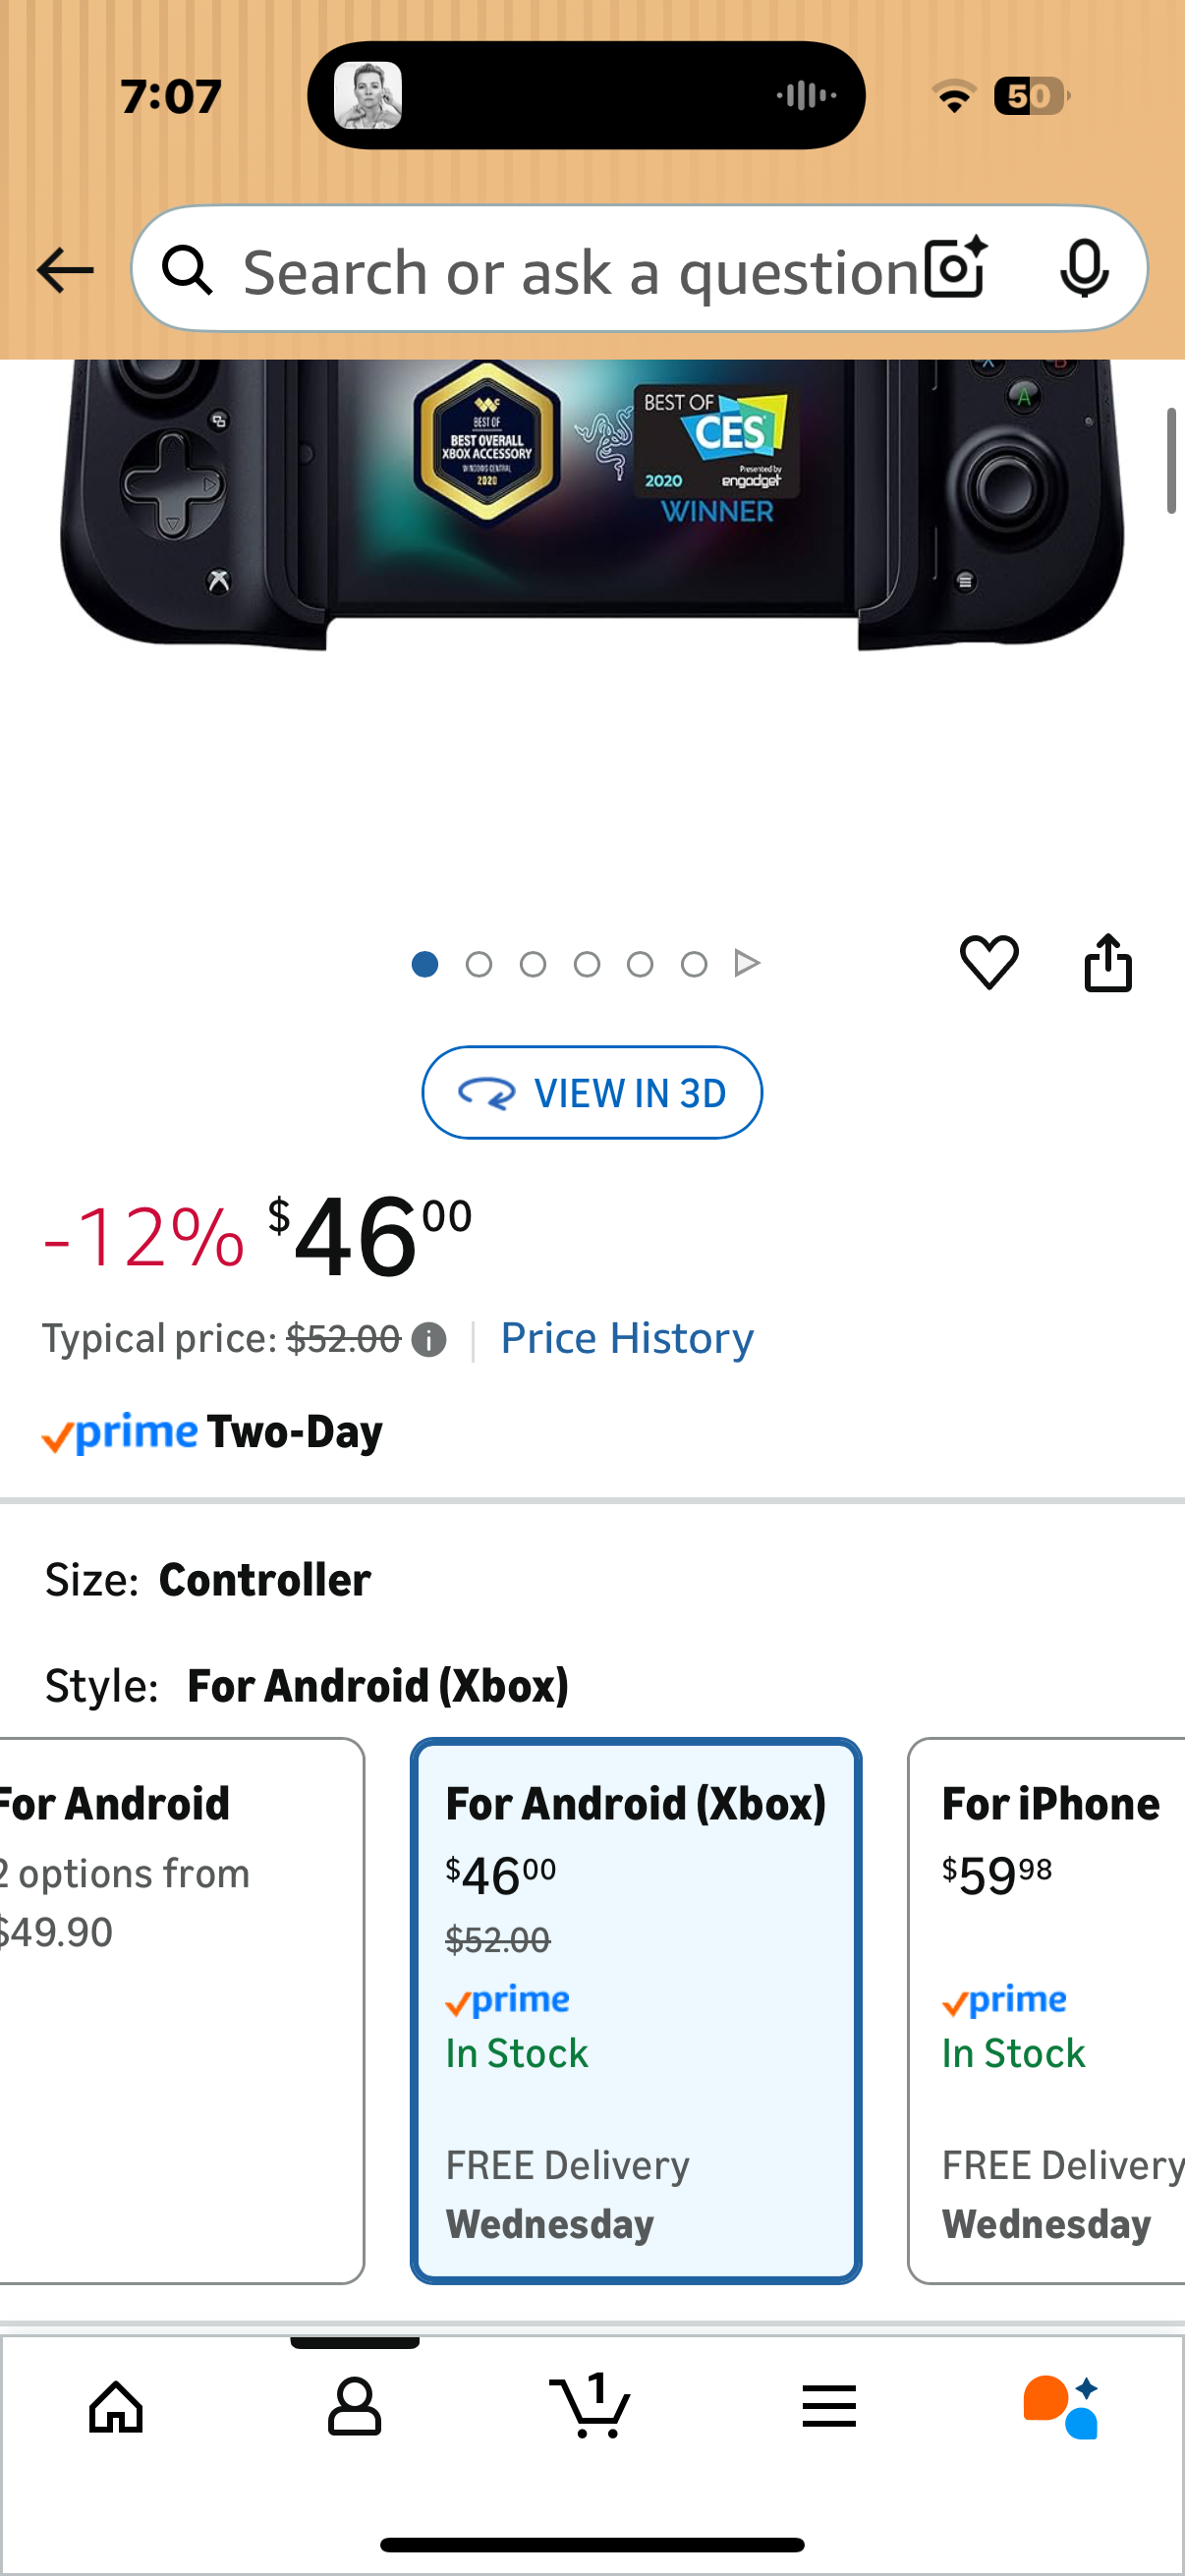The height and width of the screenshot is (2576, 1185).
Task: Open the shopping cart icon
Action: [592, 2406]
